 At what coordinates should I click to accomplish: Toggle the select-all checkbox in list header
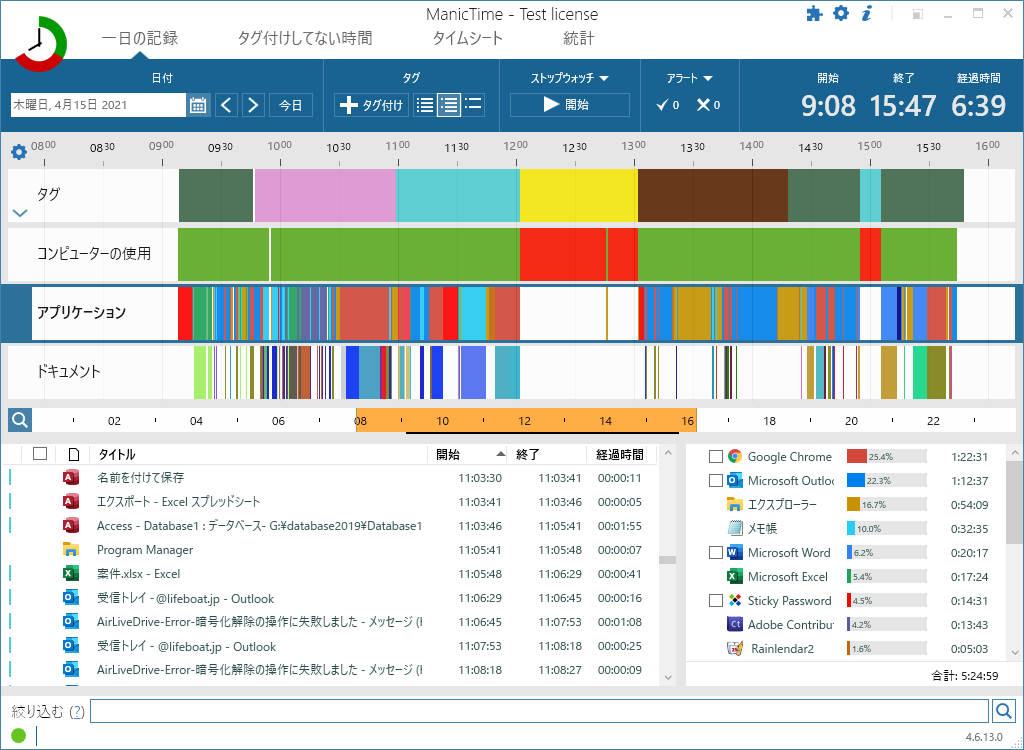(x=40, y=454)
